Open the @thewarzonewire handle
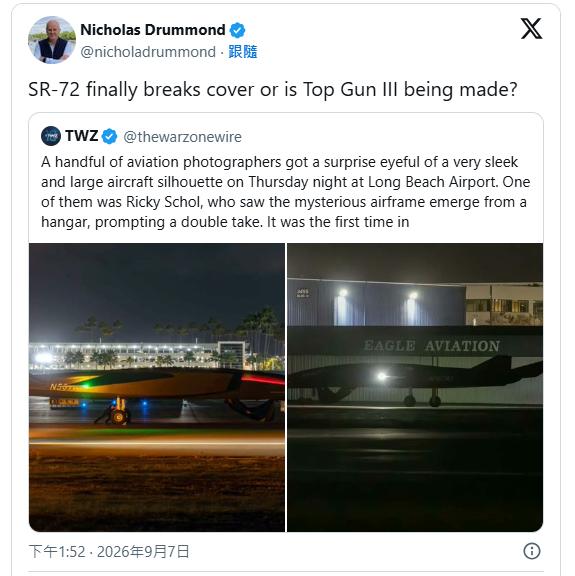Screen dimensions: 575x576 pyautogui.click(x=183, y=137)
